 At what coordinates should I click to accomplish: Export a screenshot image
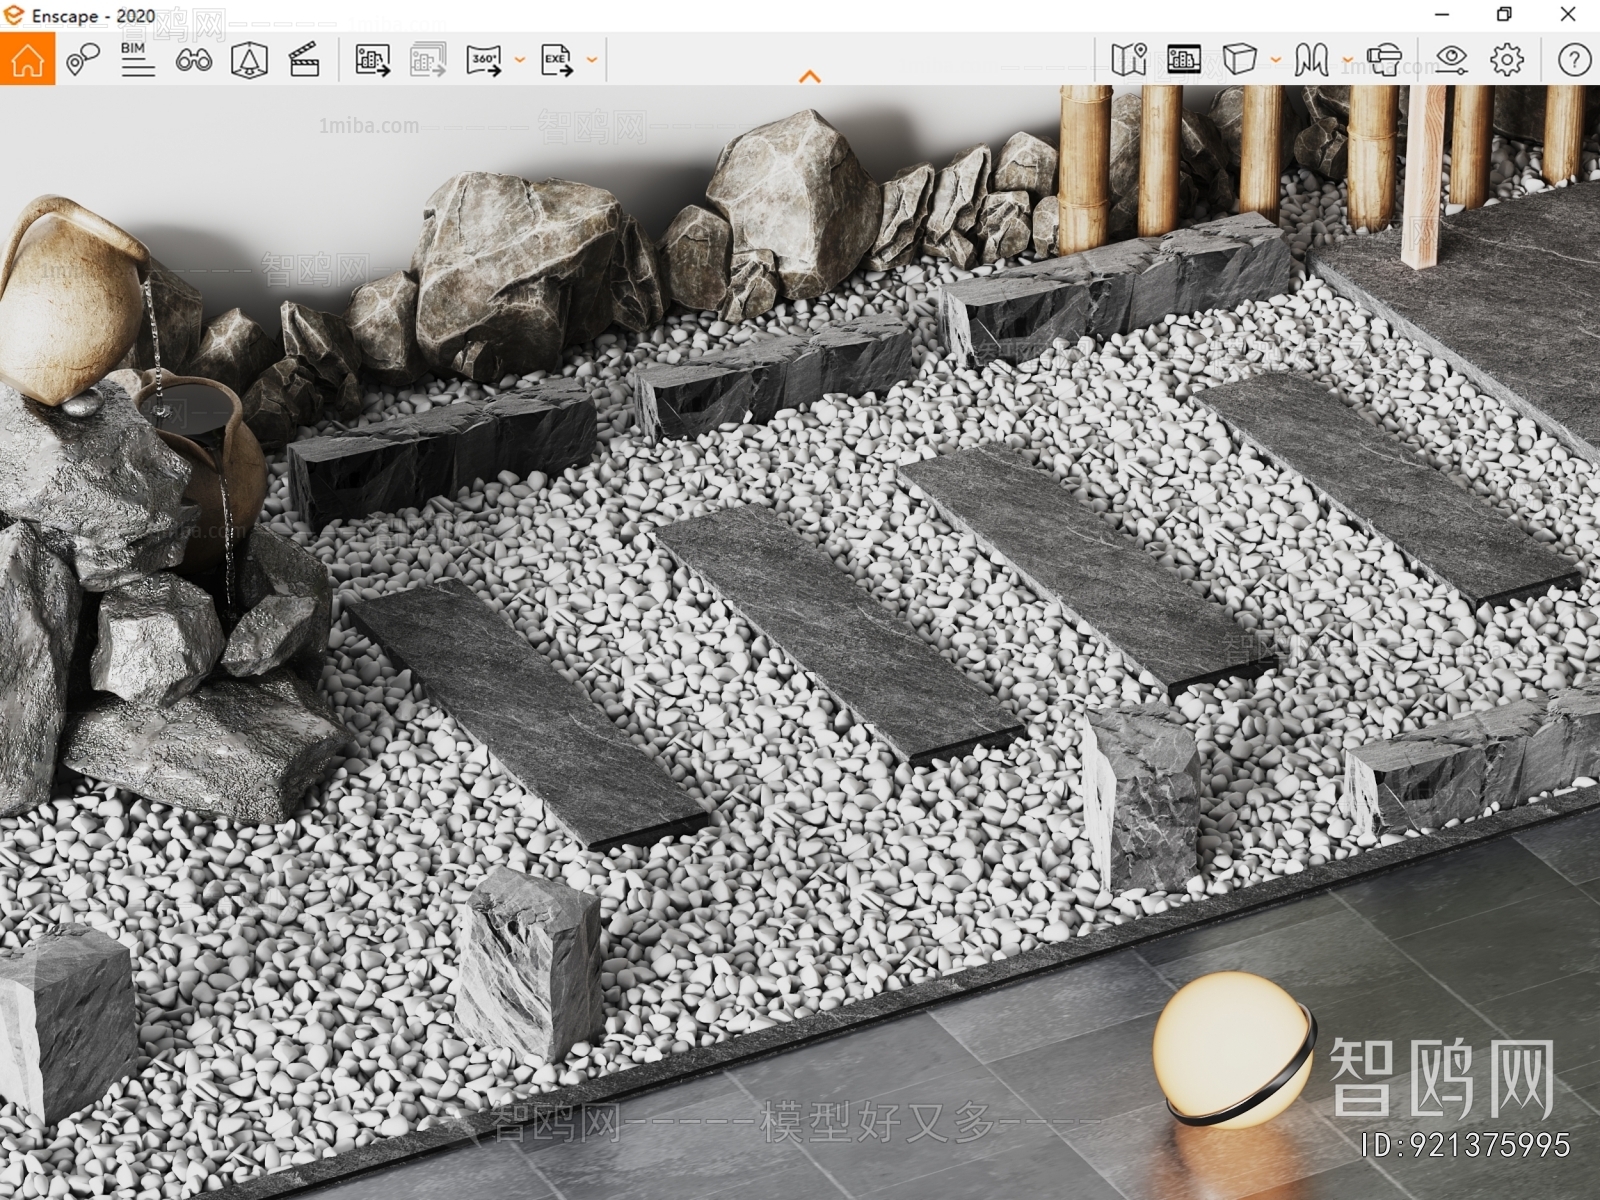(372, 60)
